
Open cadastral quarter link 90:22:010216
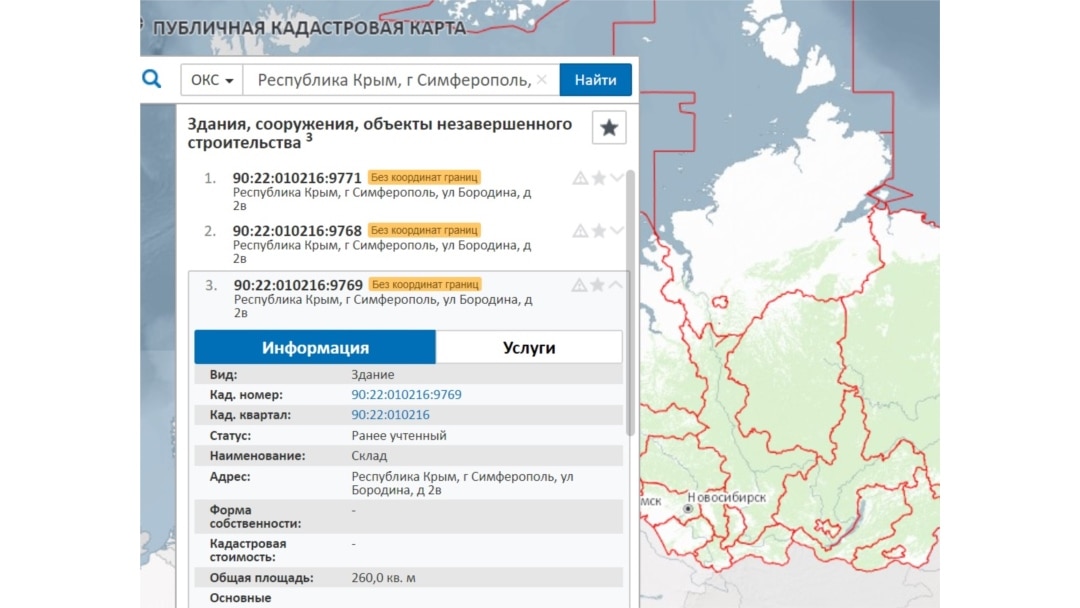390,415
